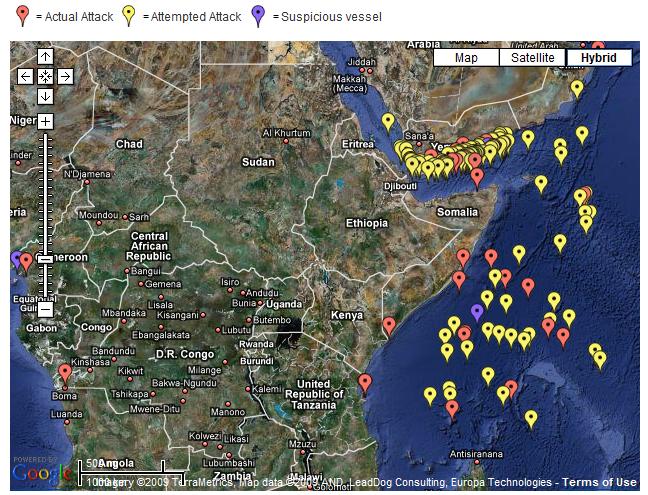Click the yellow marker off Oman coast
Screen dimensions: 648x495
[x=577, y=89]
